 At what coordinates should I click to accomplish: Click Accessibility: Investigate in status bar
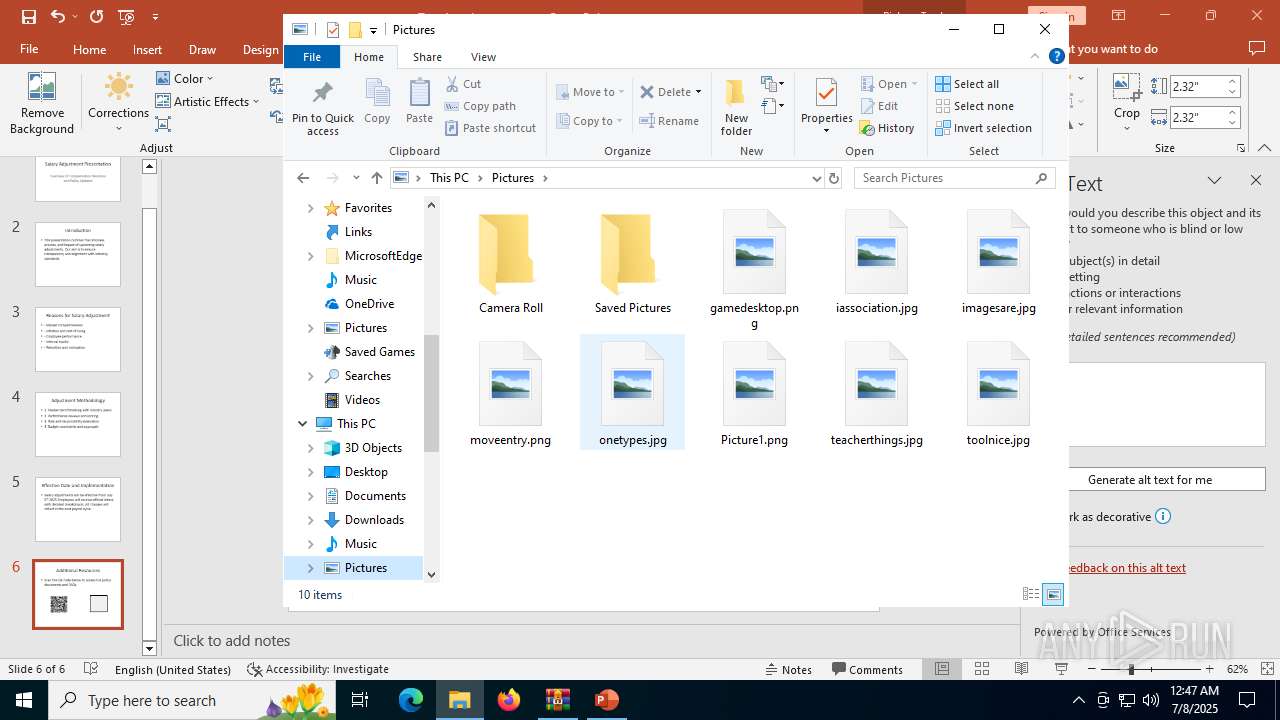(x=318, y=670)
